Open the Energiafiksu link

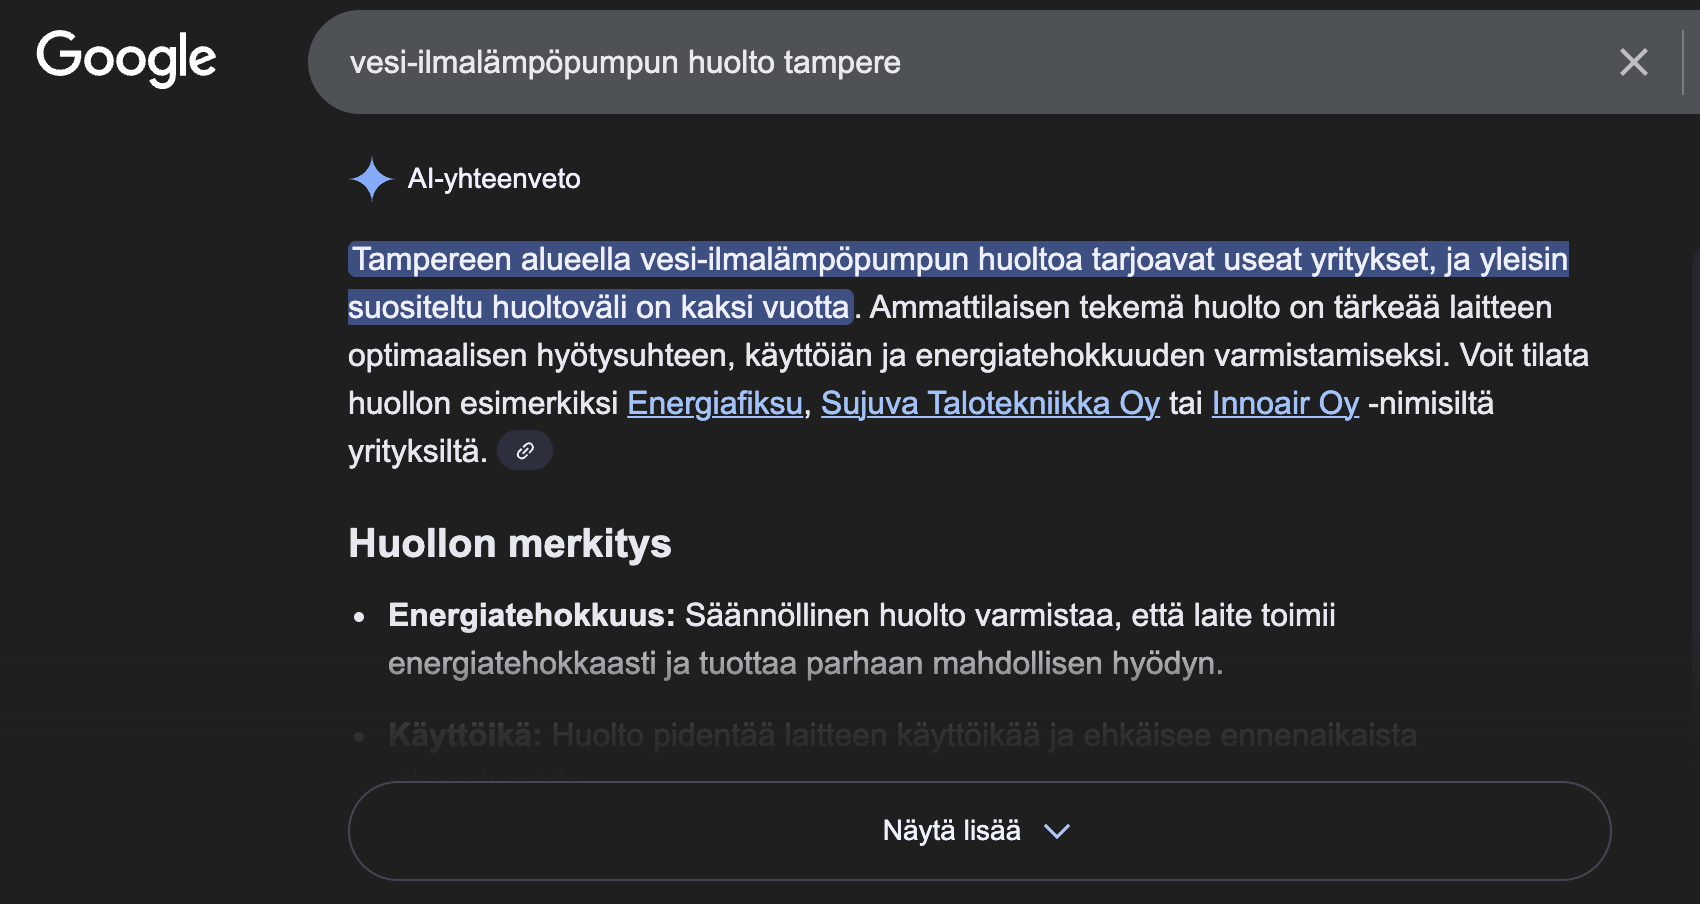(713, 403)
